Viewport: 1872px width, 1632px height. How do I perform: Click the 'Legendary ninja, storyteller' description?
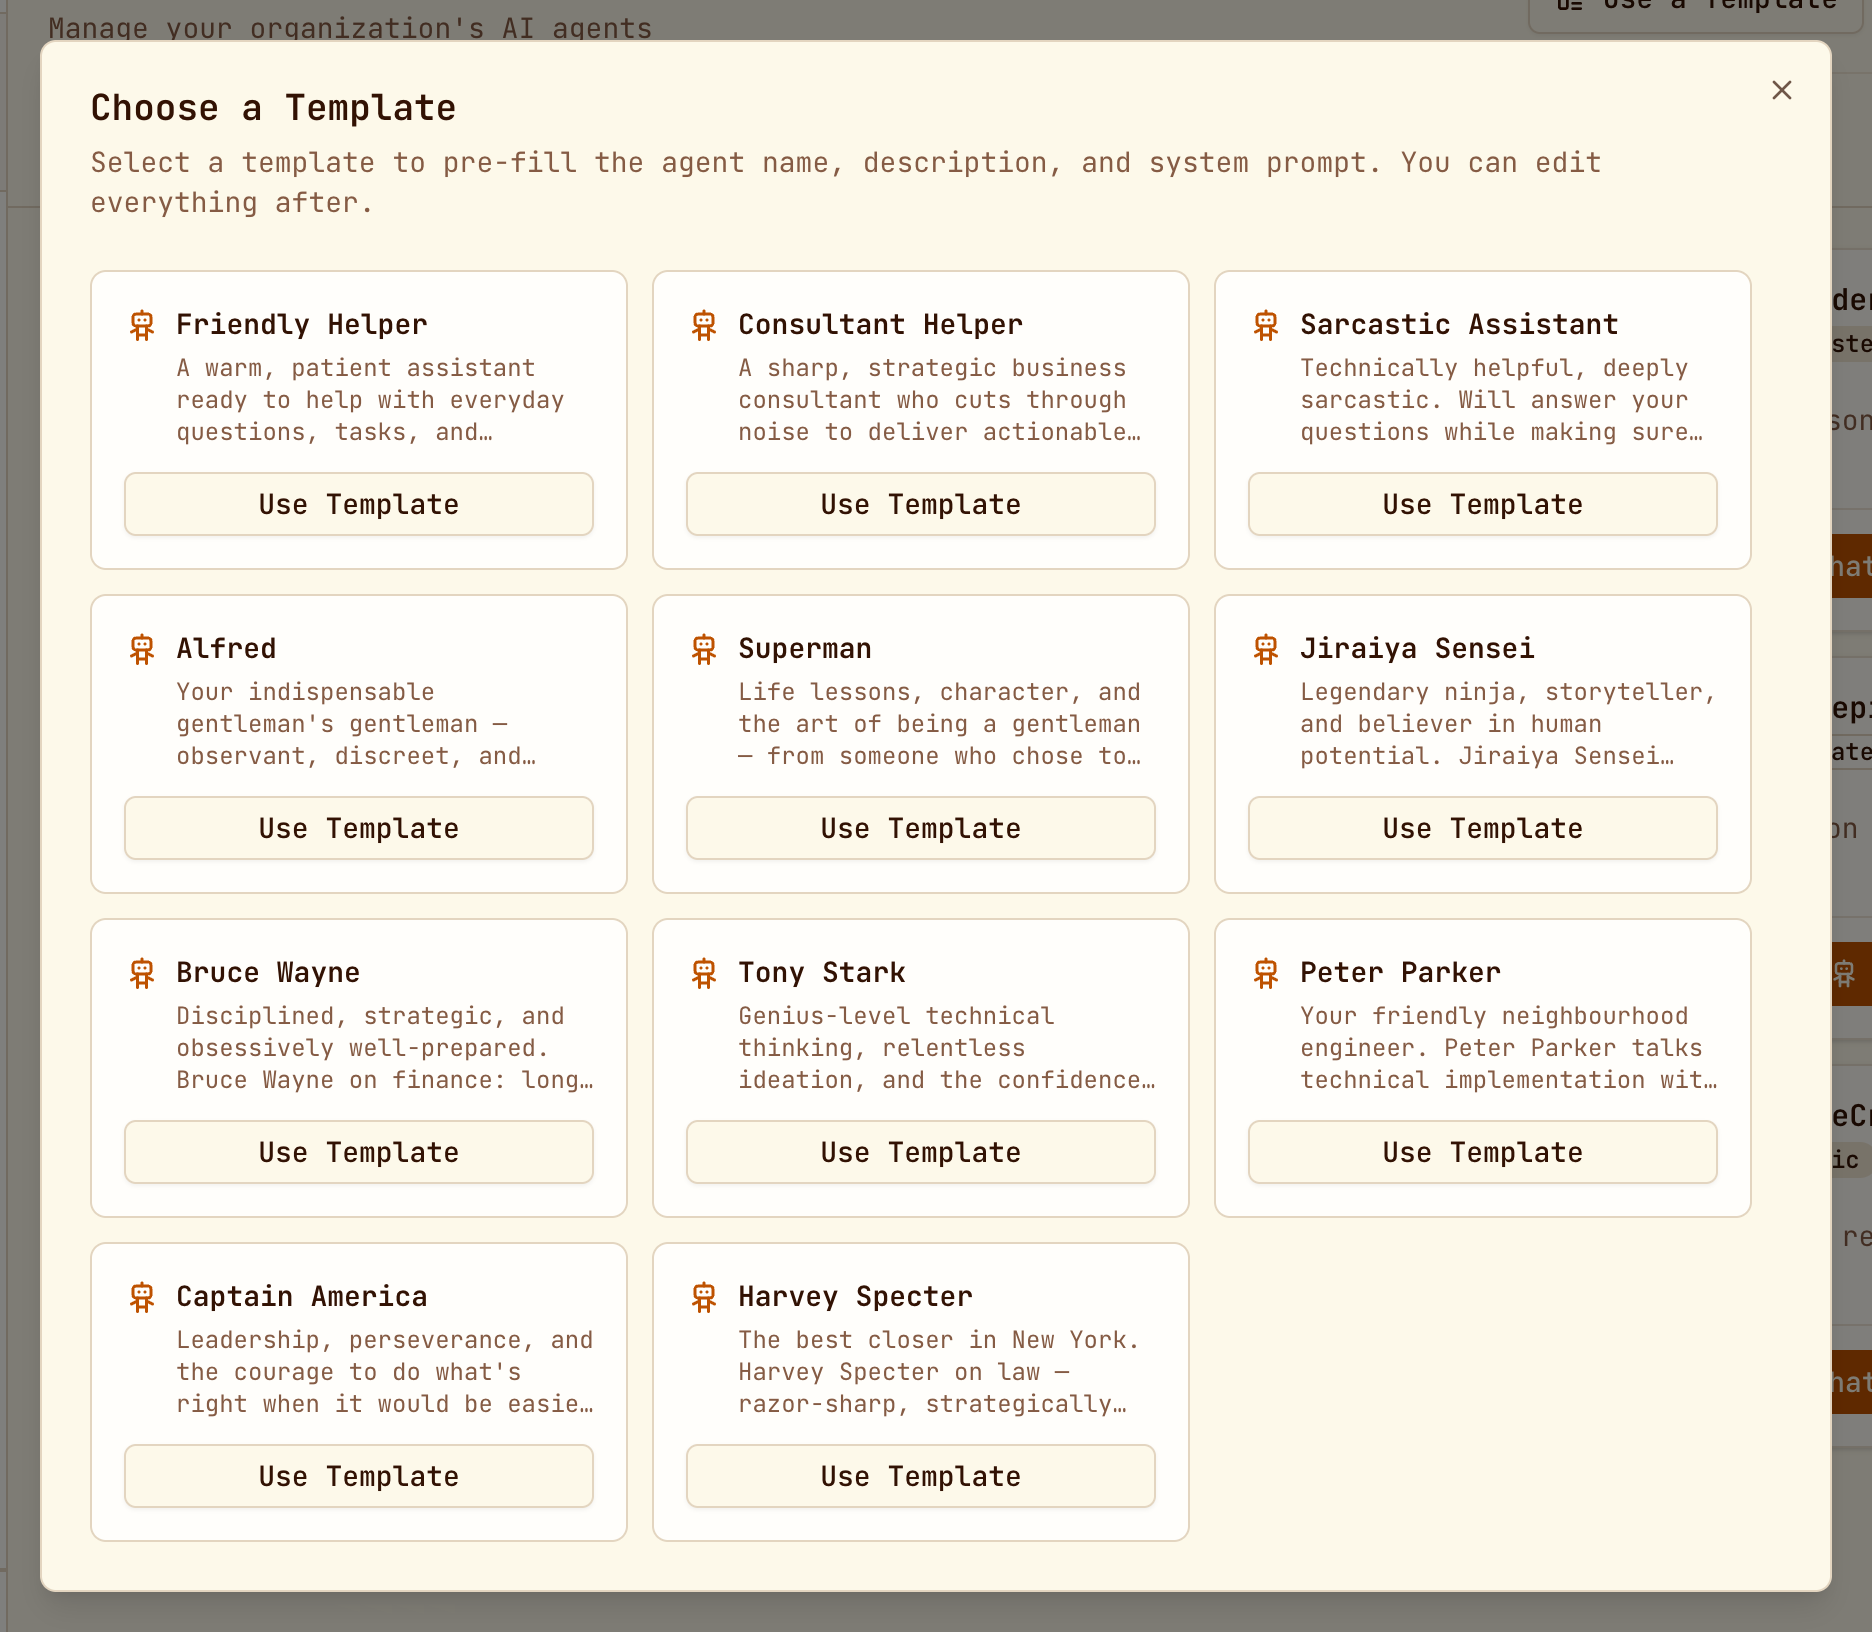click(1508, 724)
